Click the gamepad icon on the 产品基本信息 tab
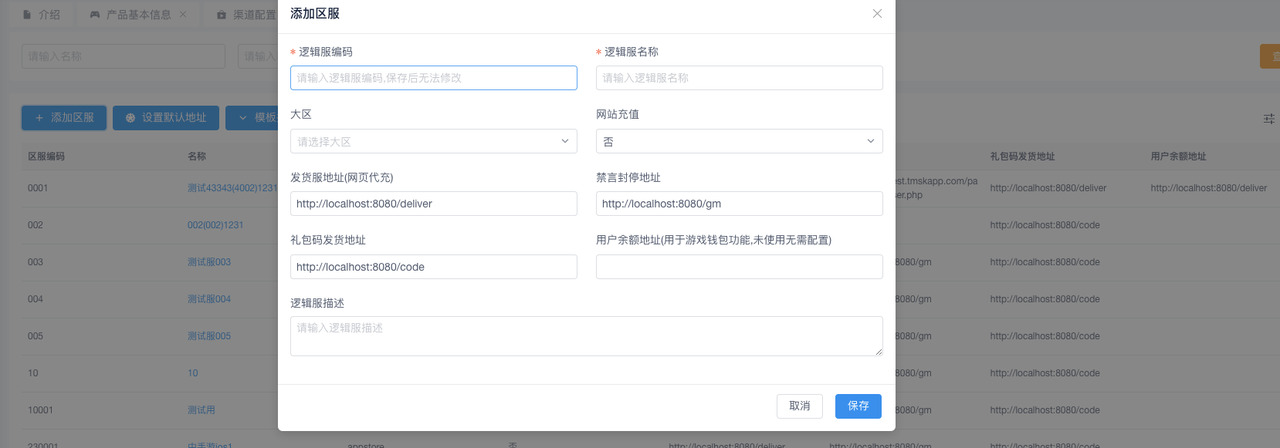This screenshot has height=448, width=1280. click(94, 16)
